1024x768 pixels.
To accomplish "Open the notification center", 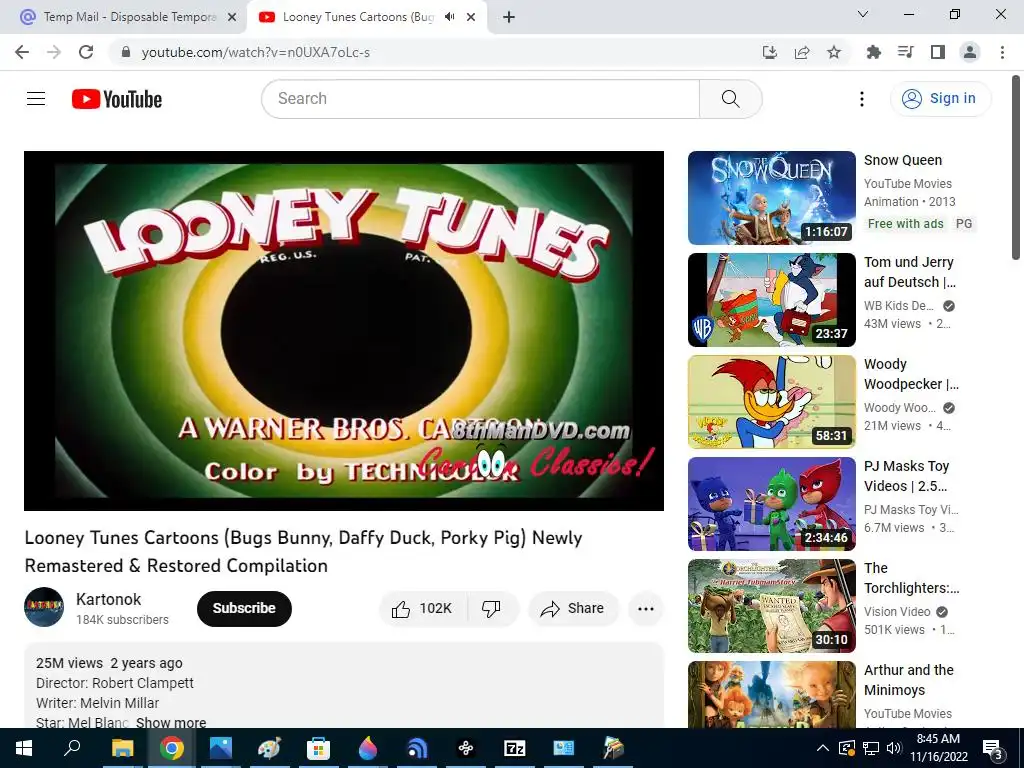I will [x=993, y=749].
